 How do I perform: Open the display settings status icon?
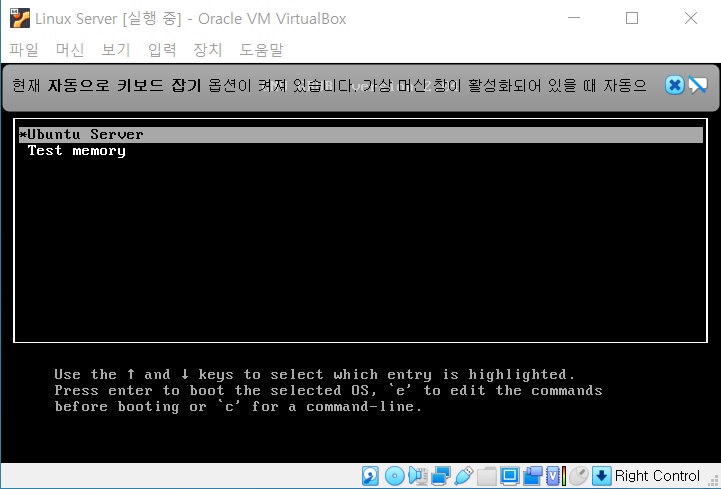[x=509, y=476]
